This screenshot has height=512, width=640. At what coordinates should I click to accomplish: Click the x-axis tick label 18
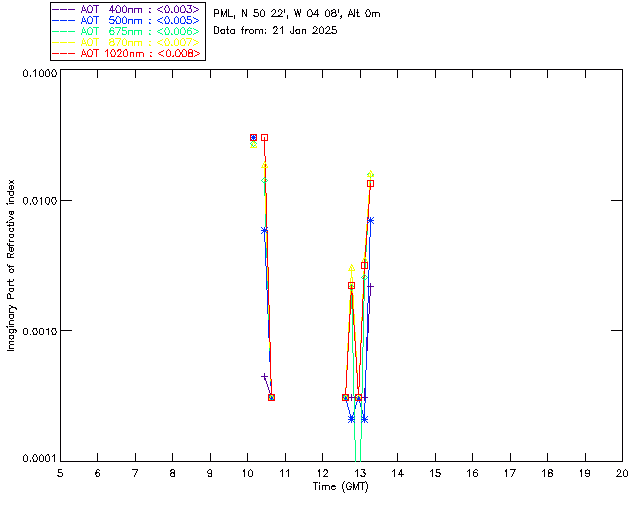point(547,473)
